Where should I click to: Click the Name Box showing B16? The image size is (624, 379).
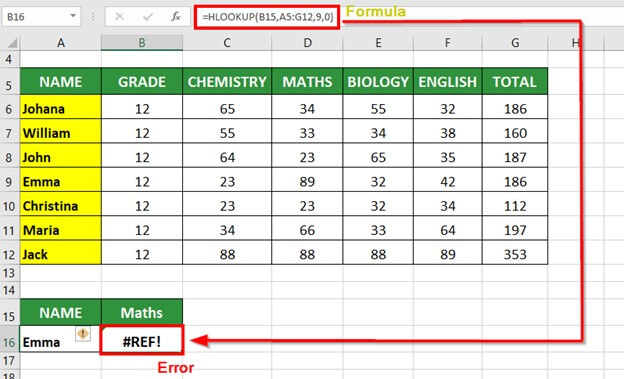tap(41, 17)
